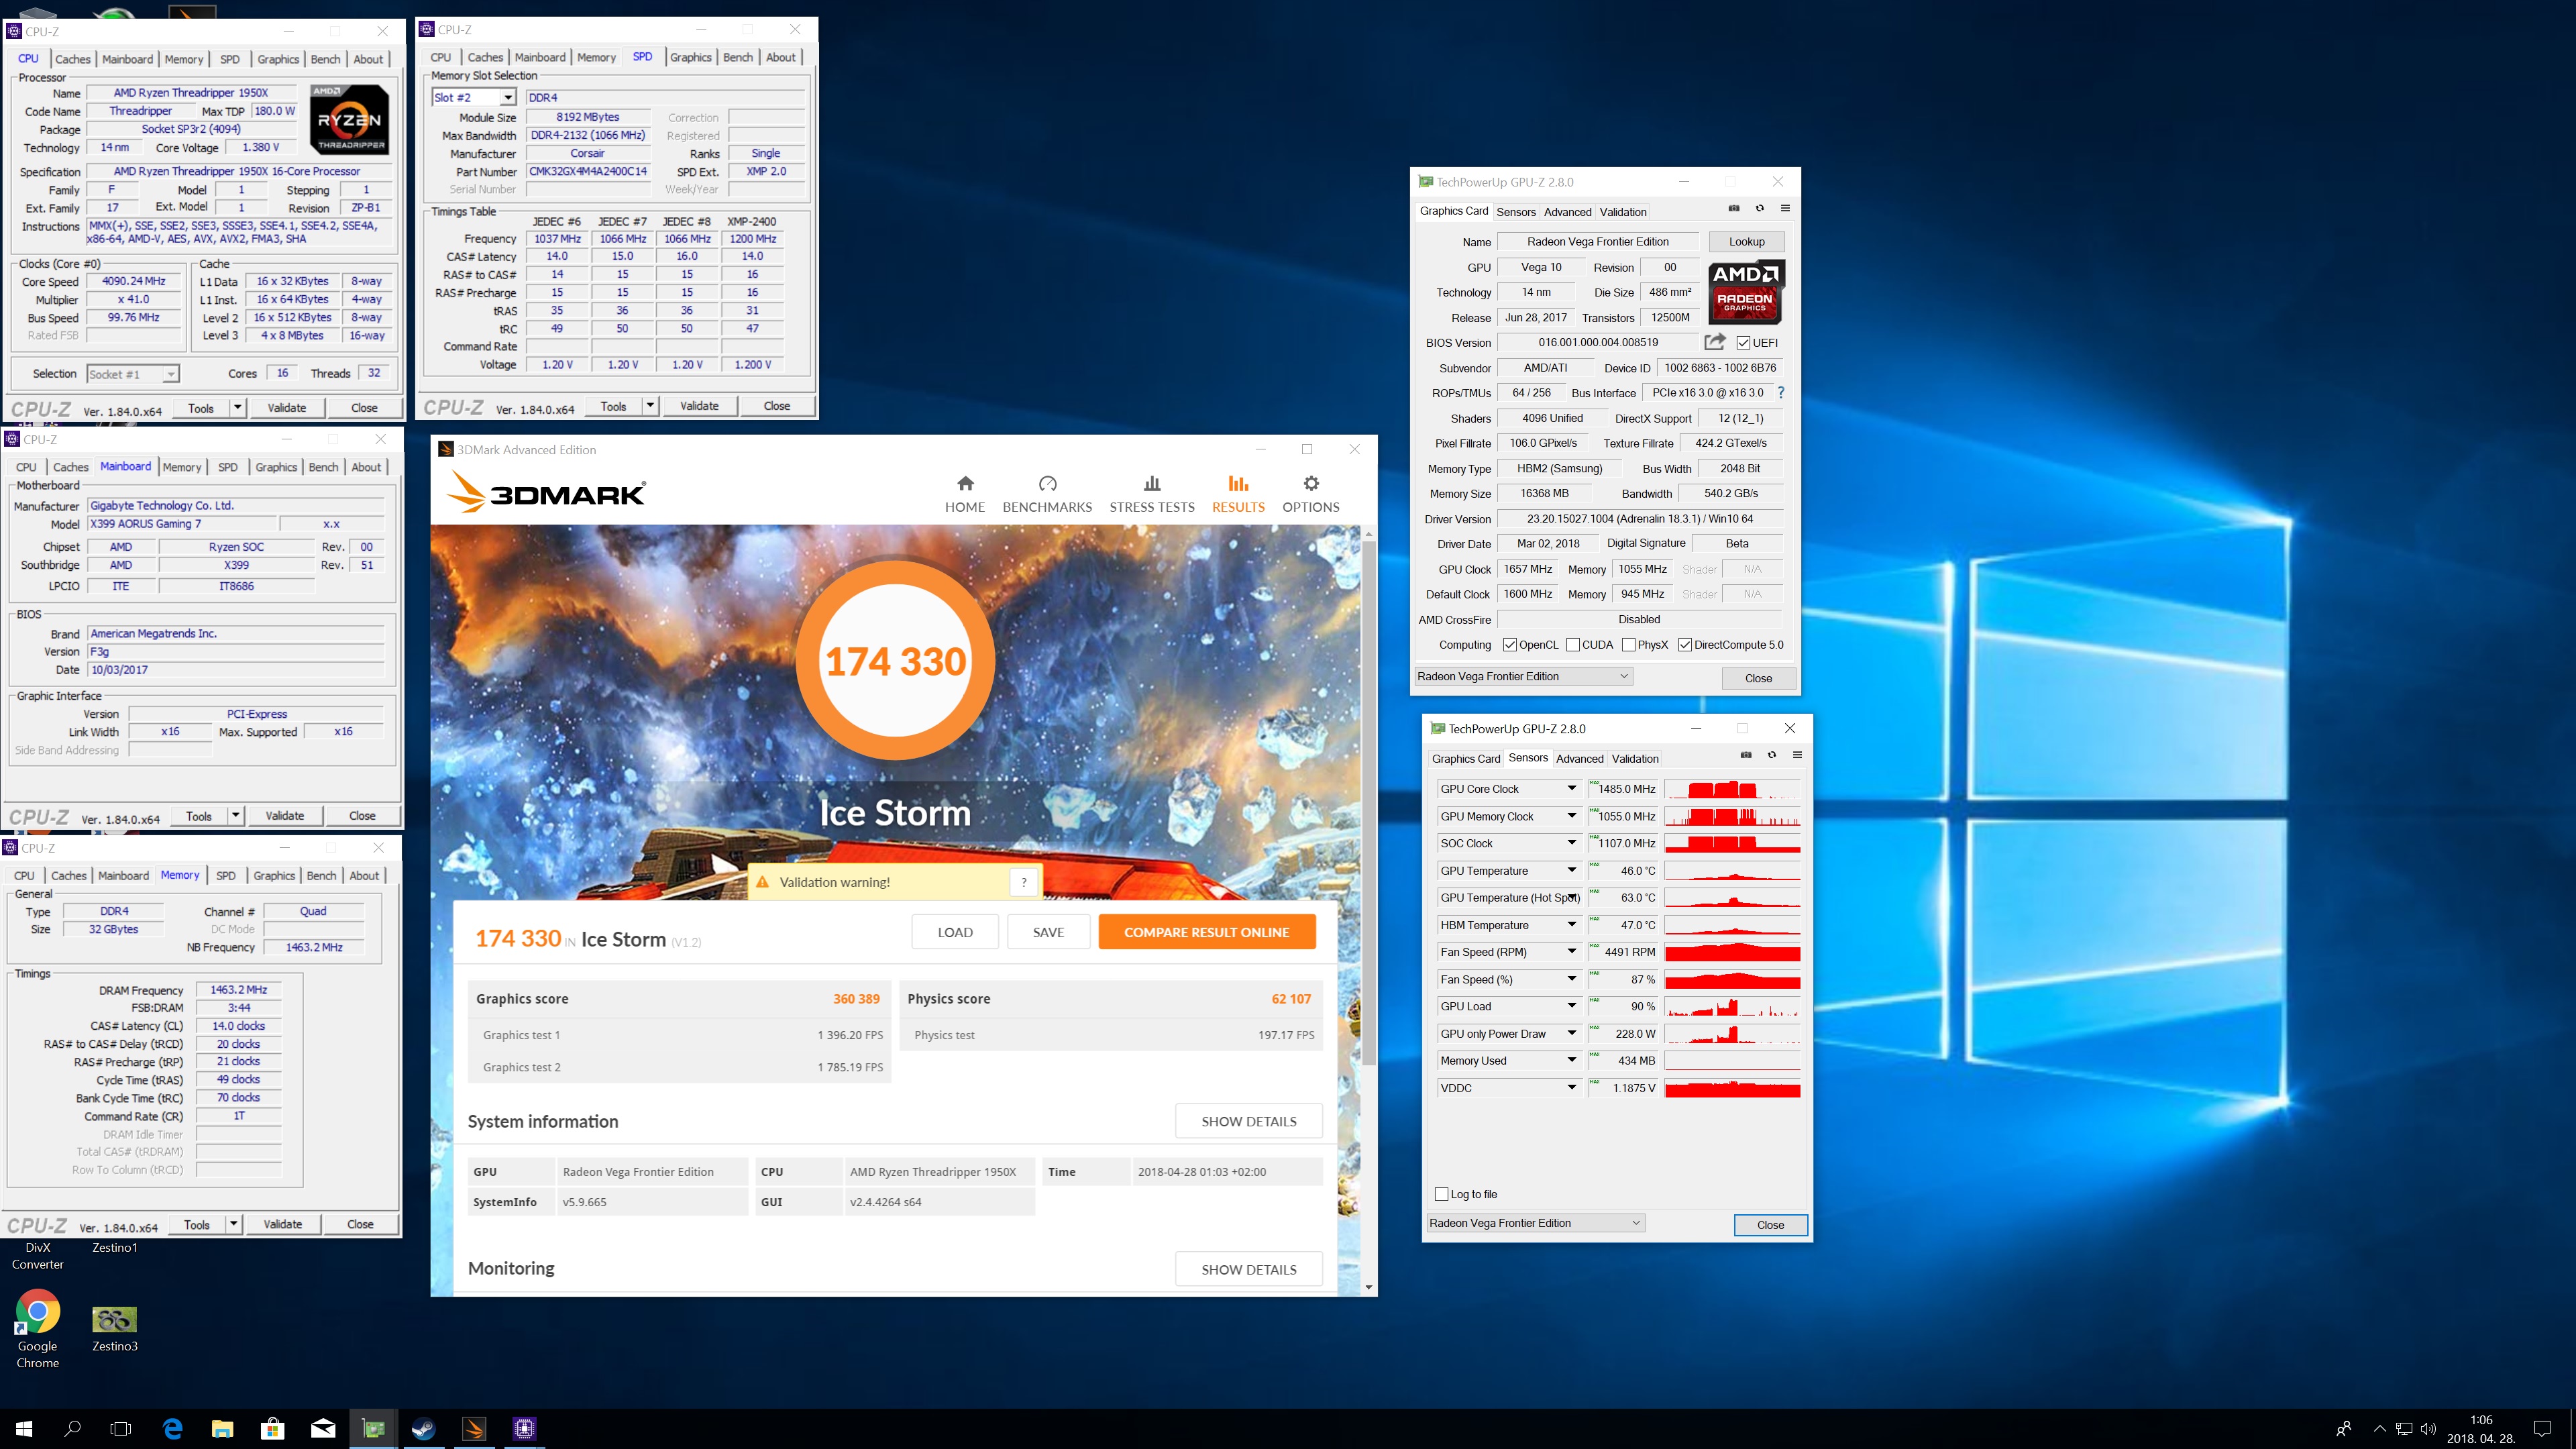Click the GPU-Z BIOS Version field
The image size is (2576, 1449).
coord(1598,342)
